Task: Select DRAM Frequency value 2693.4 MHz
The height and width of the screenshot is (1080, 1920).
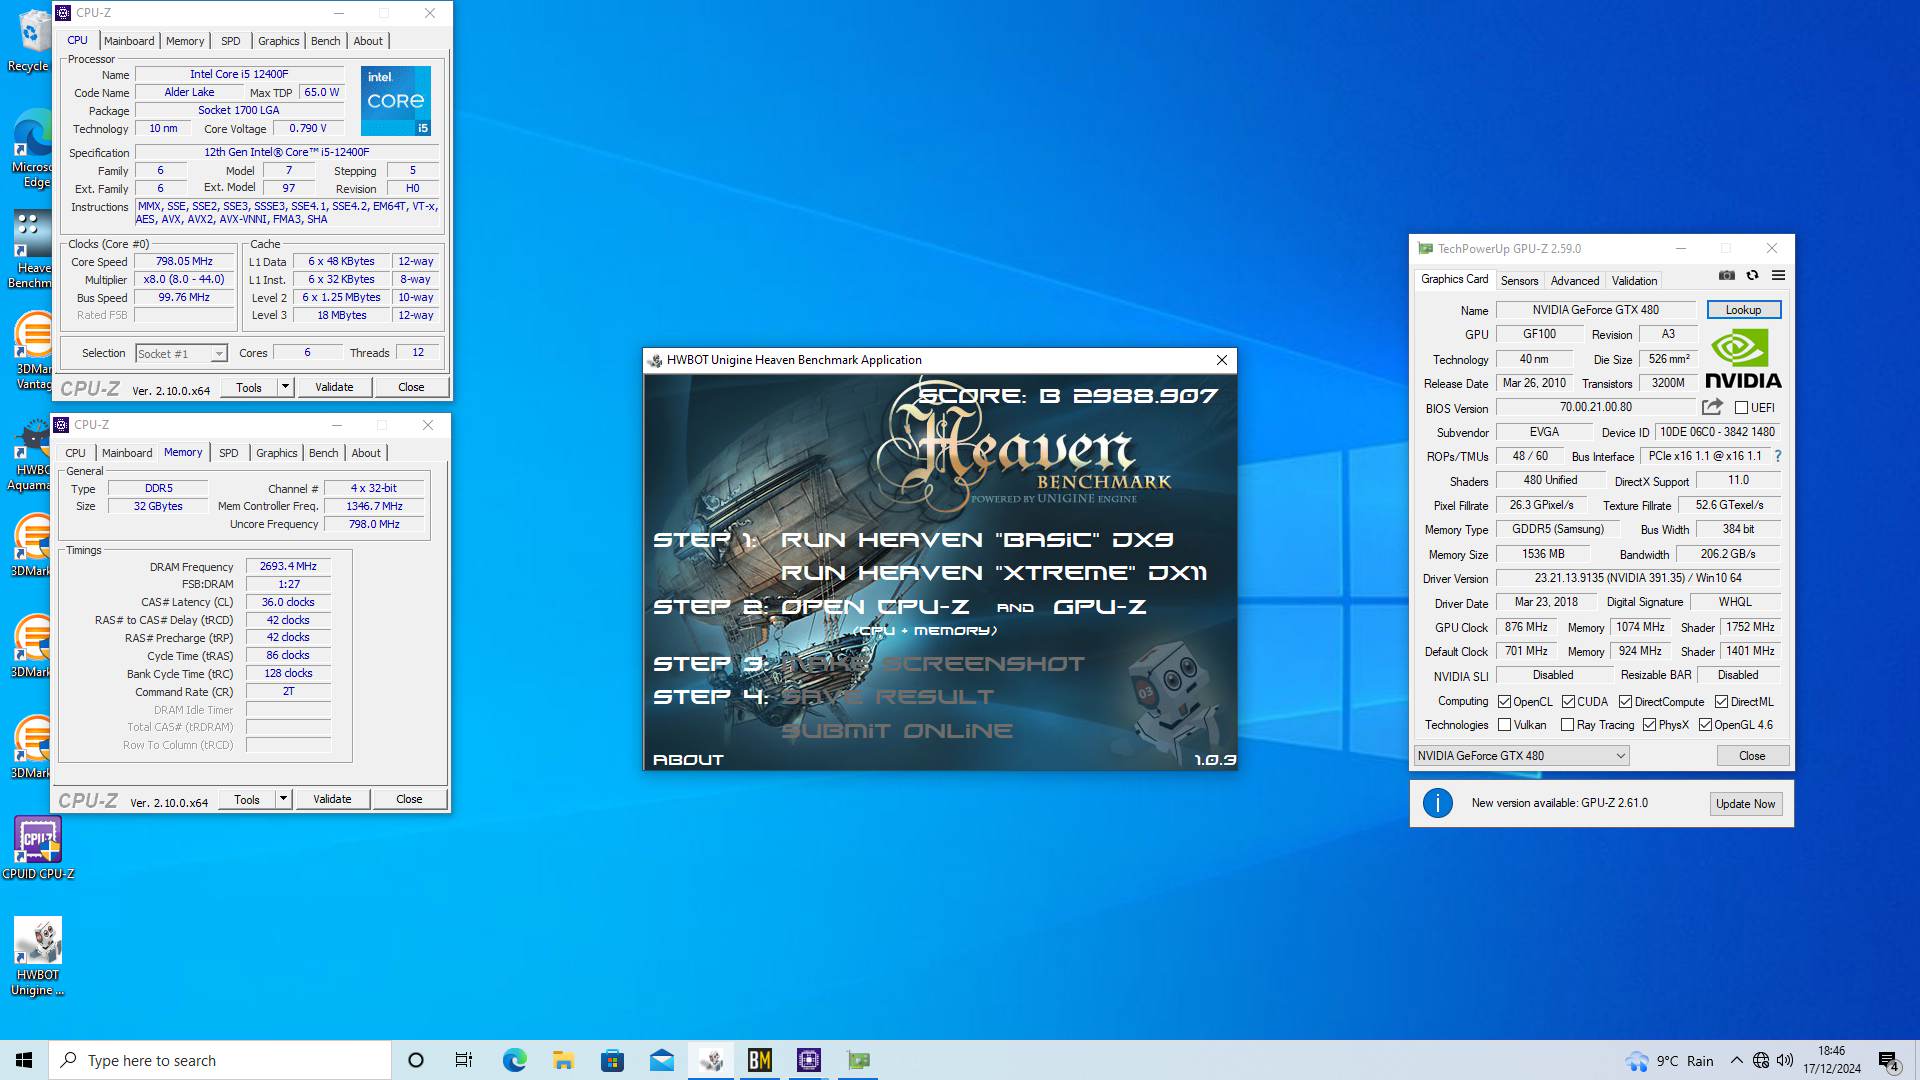Action: (x=288, y=566)
